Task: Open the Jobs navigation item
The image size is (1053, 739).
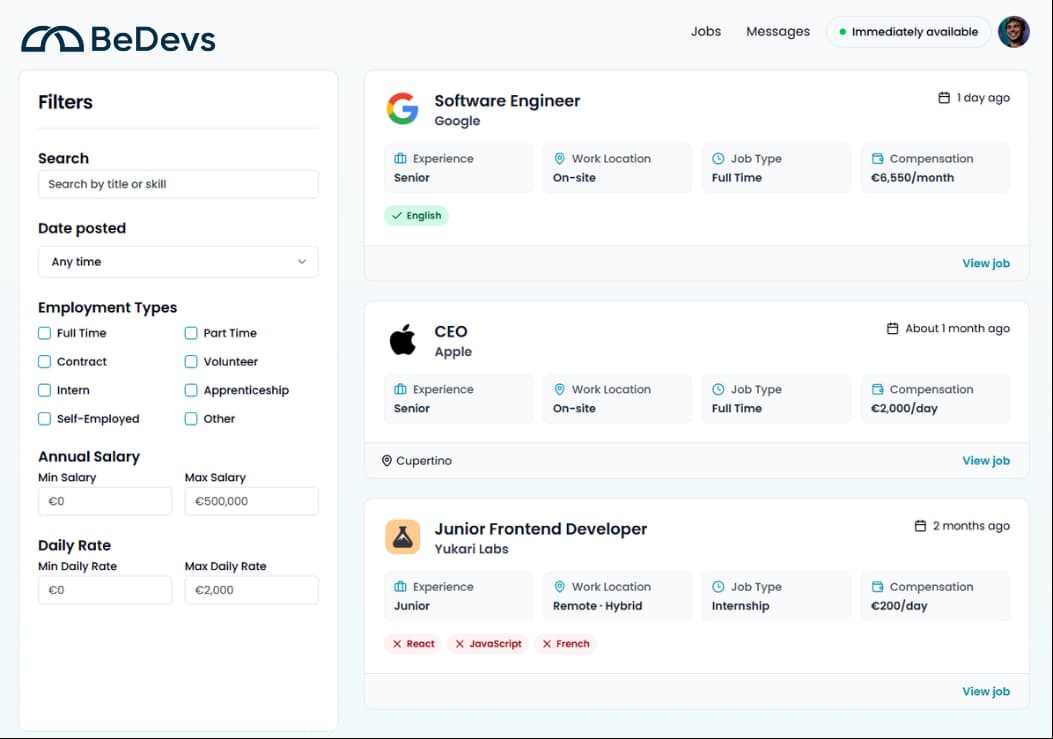Action: (706, 31)
